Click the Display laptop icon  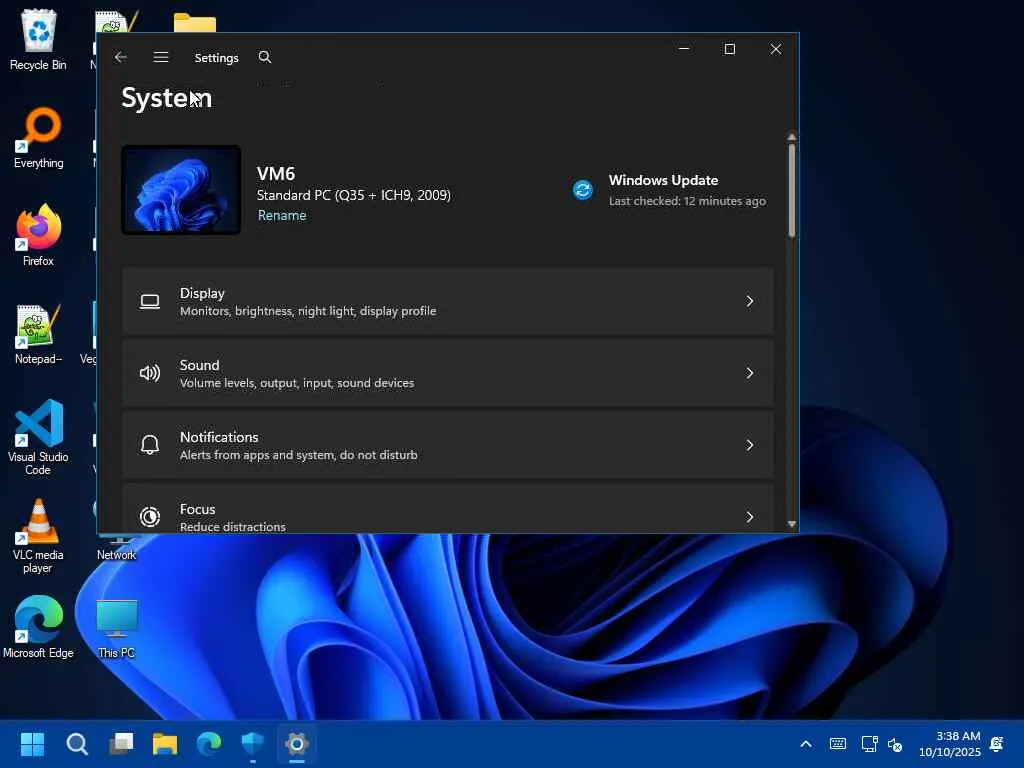pos(150,301)
